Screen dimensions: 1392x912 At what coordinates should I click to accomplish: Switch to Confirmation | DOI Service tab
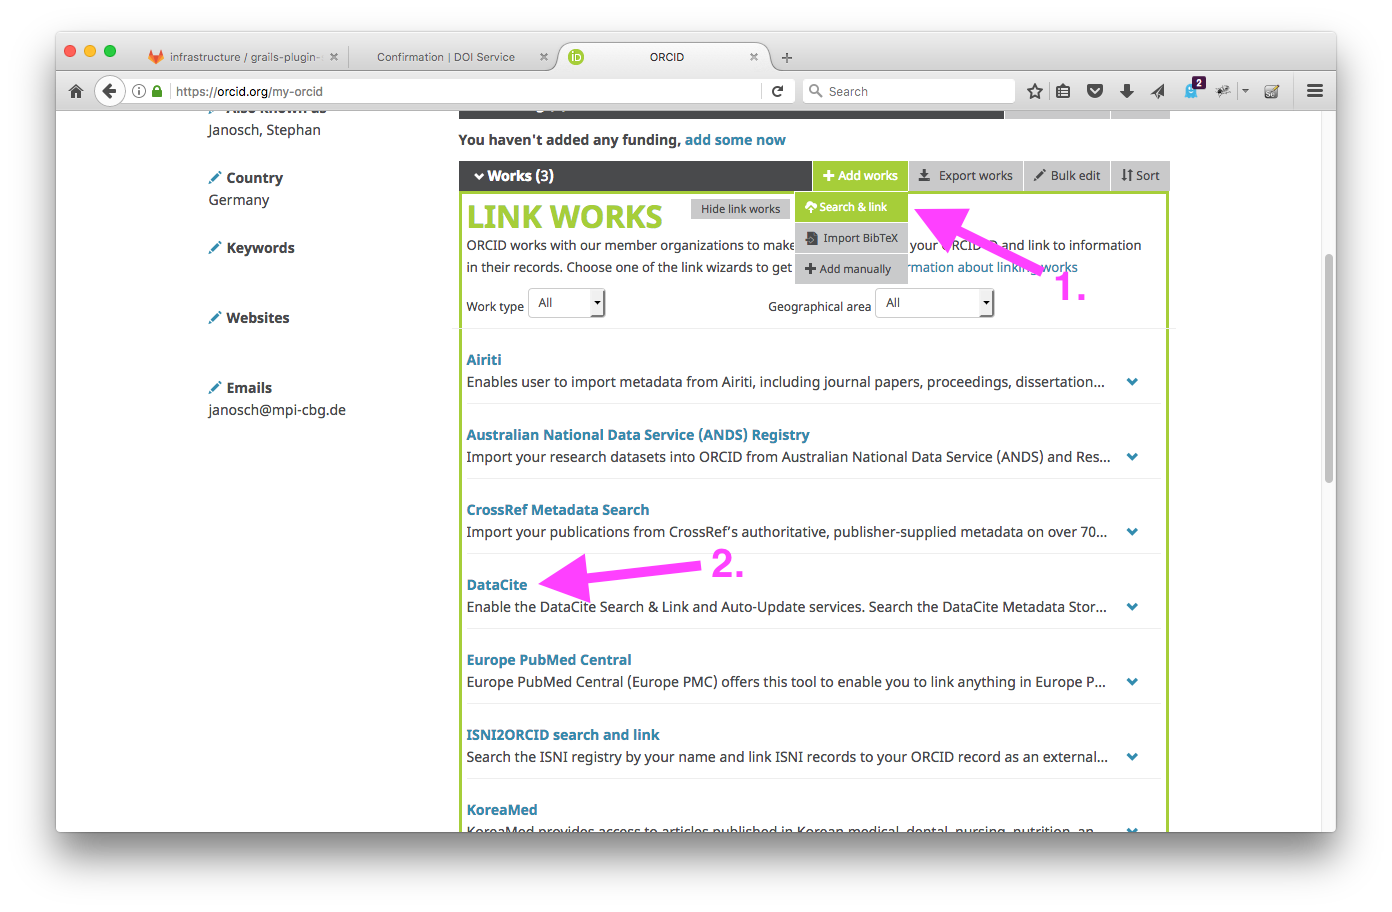point(446,57)
